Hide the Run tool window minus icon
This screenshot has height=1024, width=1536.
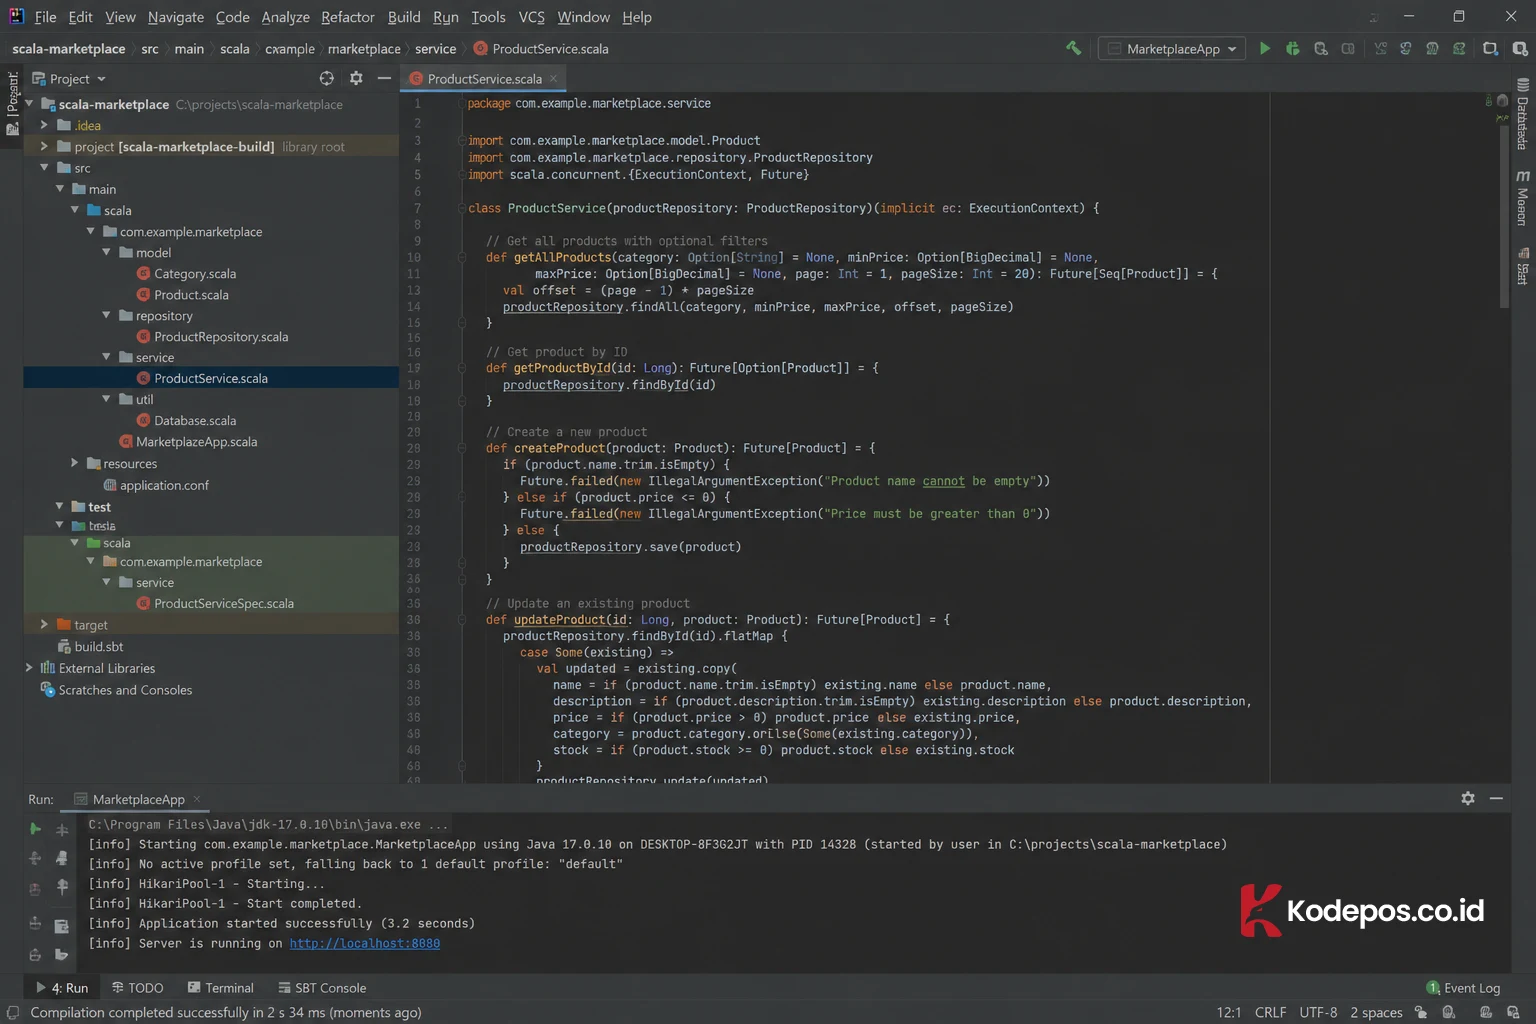point(1496,798)
